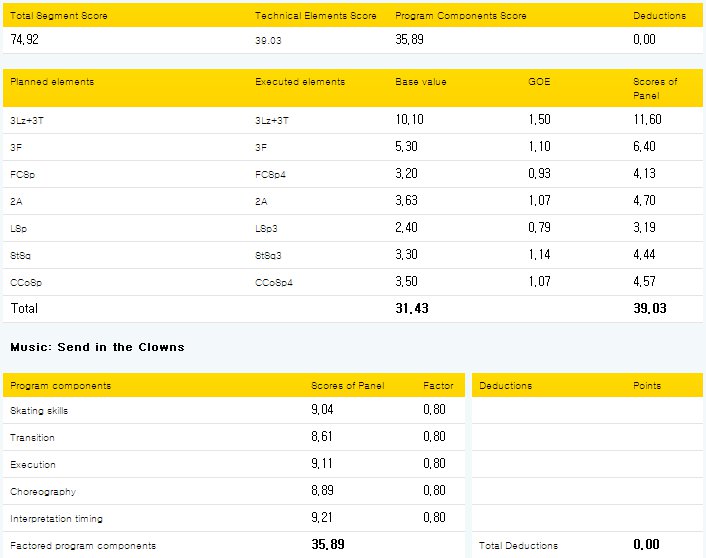Click the Program components table header
The image size is (706, 558).
[61, 385]
